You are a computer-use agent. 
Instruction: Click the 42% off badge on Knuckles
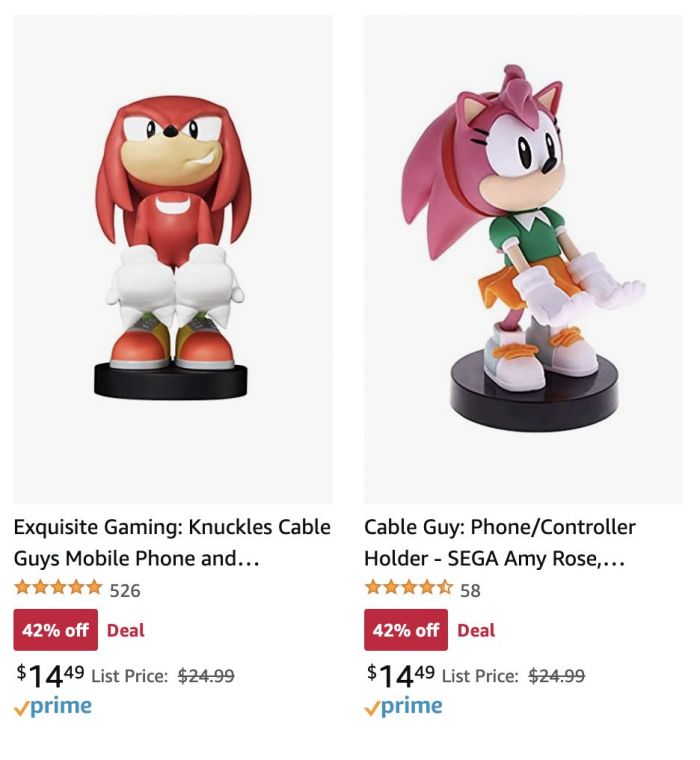click(x=56, y=630)
